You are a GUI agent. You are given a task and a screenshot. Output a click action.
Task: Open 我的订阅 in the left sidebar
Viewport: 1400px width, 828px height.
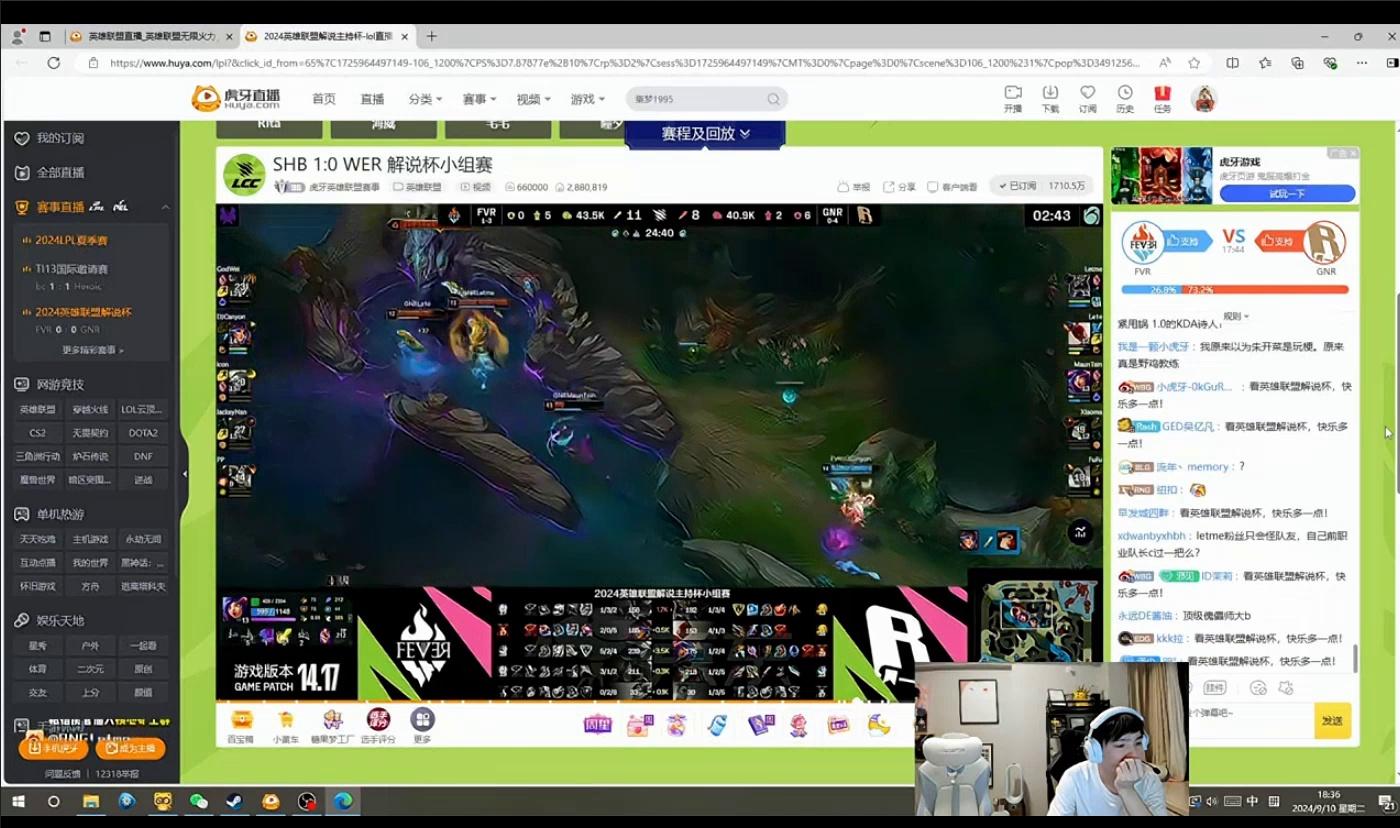(x=60, y=138)
